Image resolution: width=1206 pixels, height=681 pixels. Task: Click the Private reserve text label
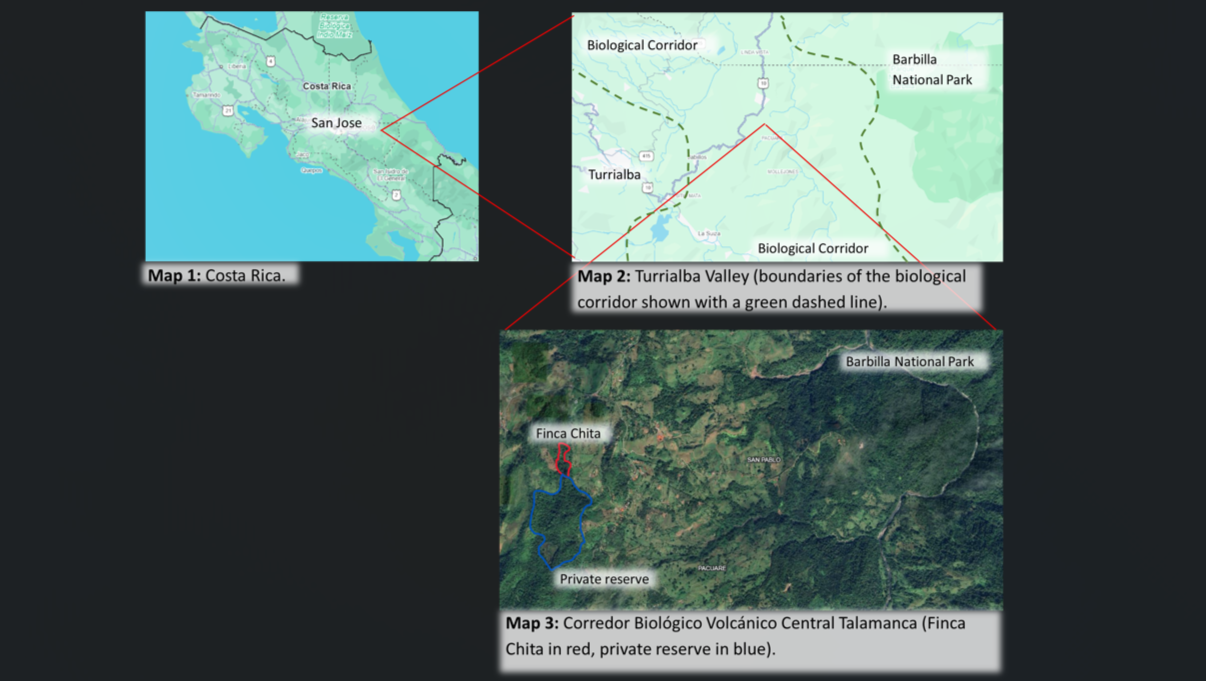(604, 579)
